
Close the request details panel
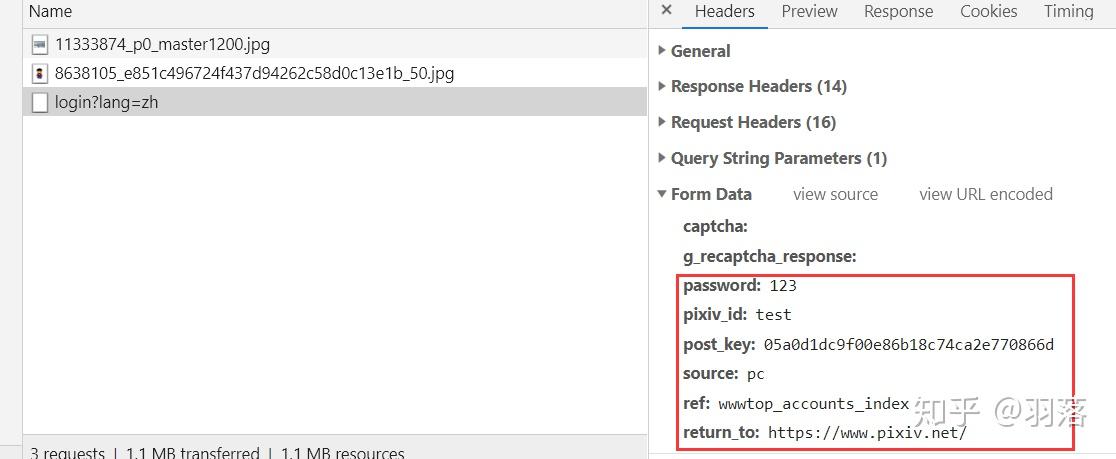(x=667, y=11)
